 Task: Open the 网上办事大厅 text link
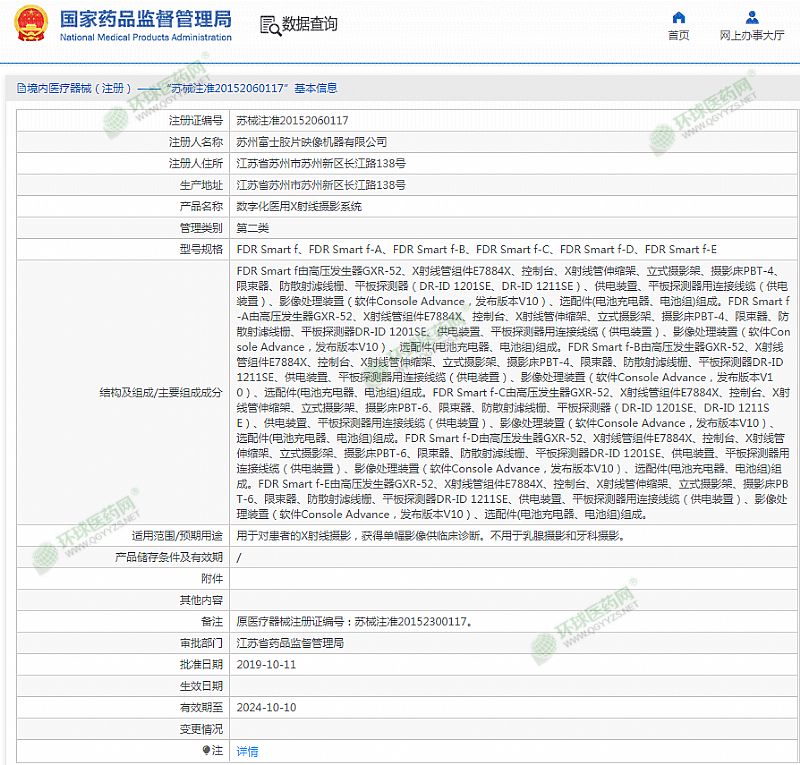coord(751,36)
